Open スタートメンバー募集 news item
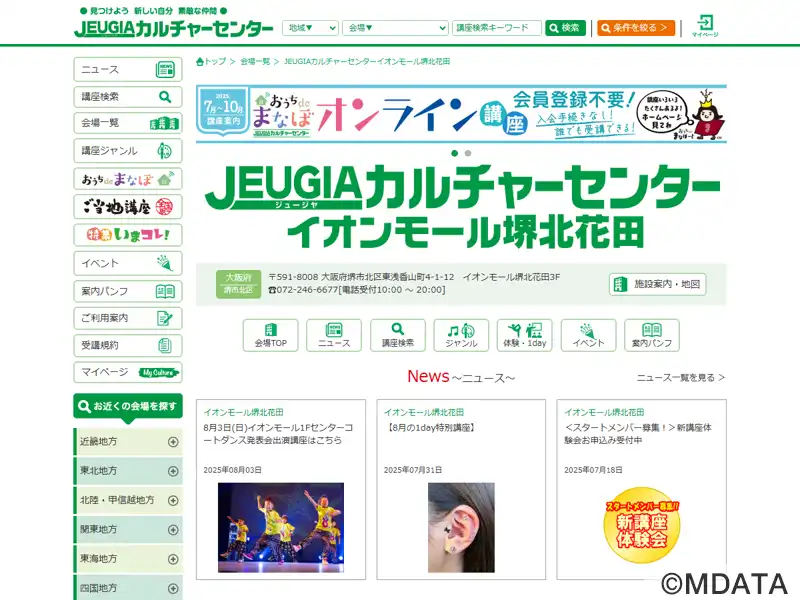Image resolution: width=800 pixels, height=600 pixels. (x=638, y=434)
